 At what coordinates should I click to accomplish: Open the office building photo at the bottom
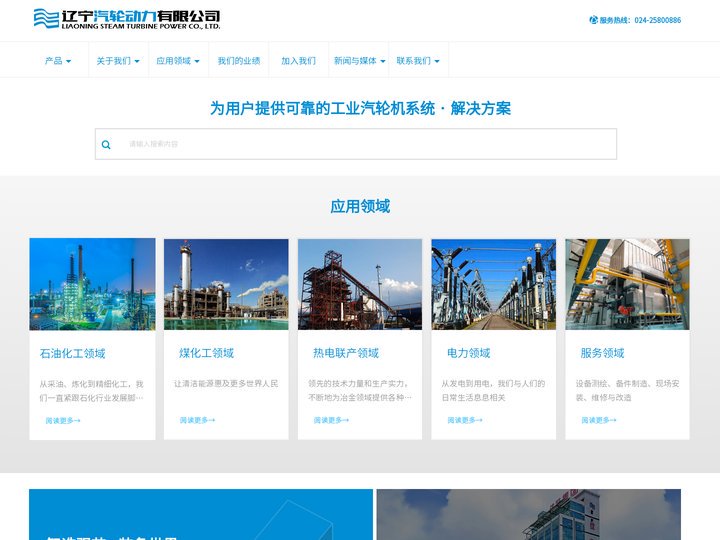tap(529, 514)
